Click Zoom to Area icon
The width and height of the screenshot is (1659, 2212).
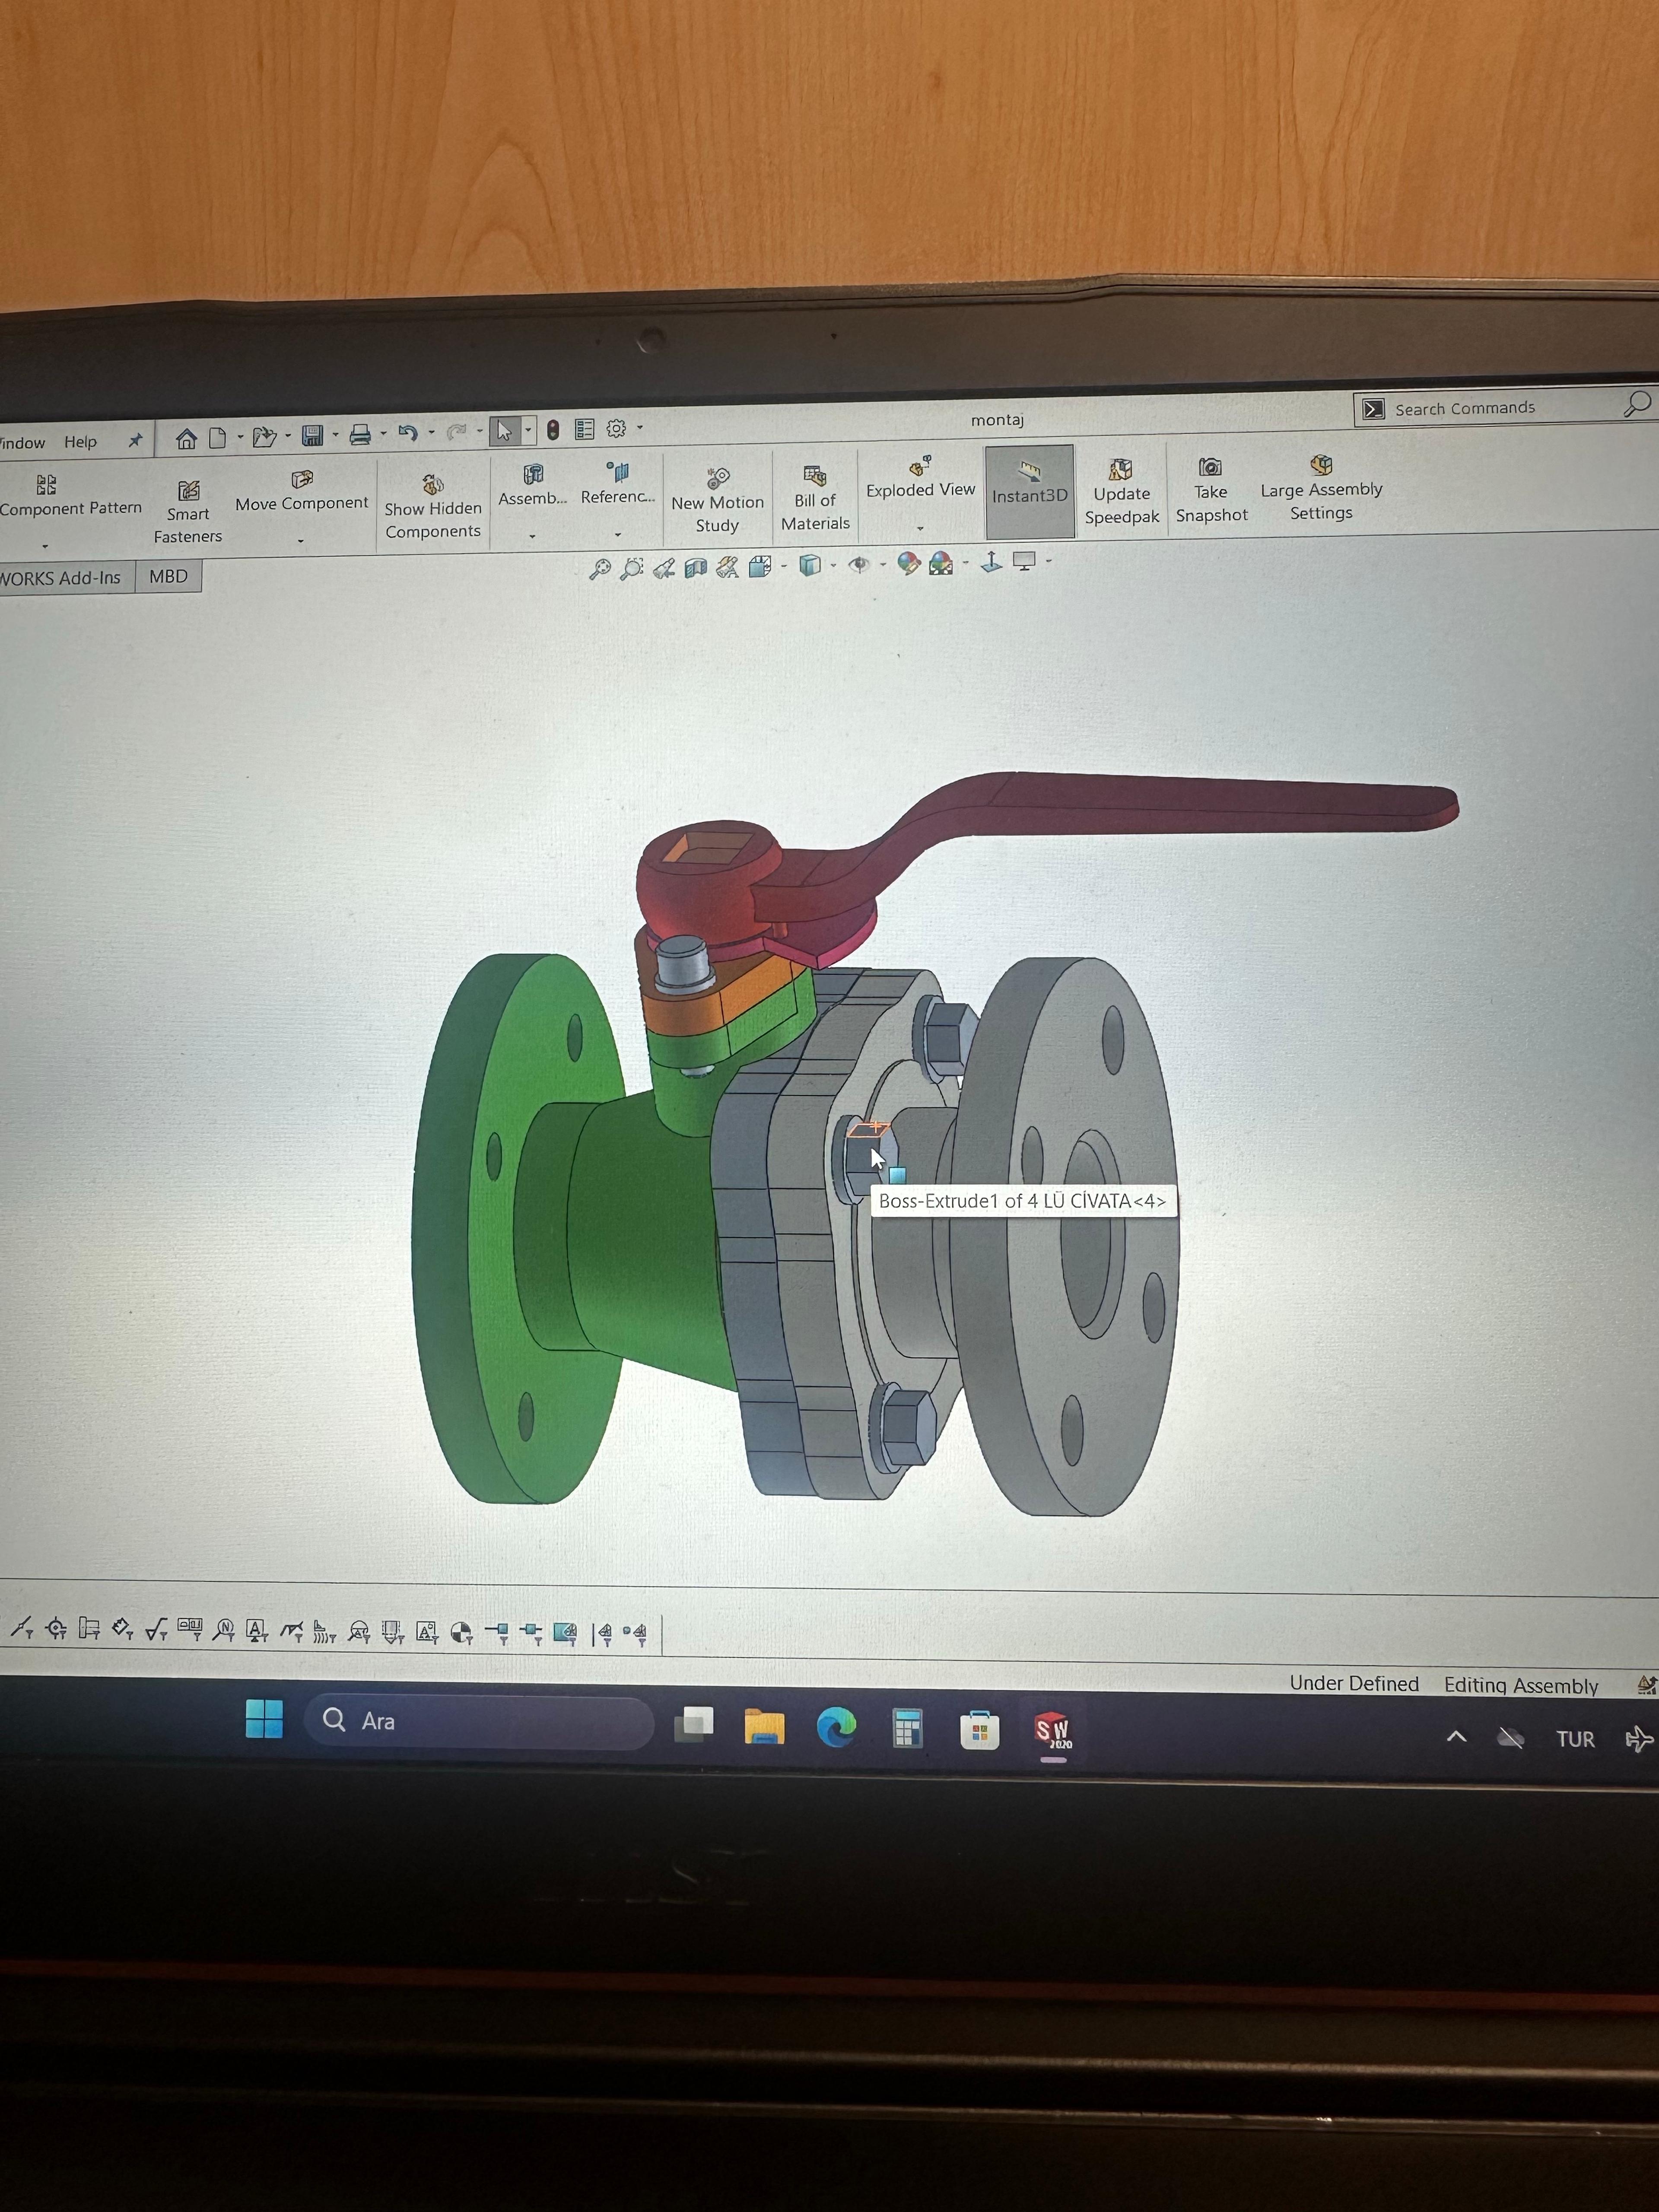[x=631, y=569]
